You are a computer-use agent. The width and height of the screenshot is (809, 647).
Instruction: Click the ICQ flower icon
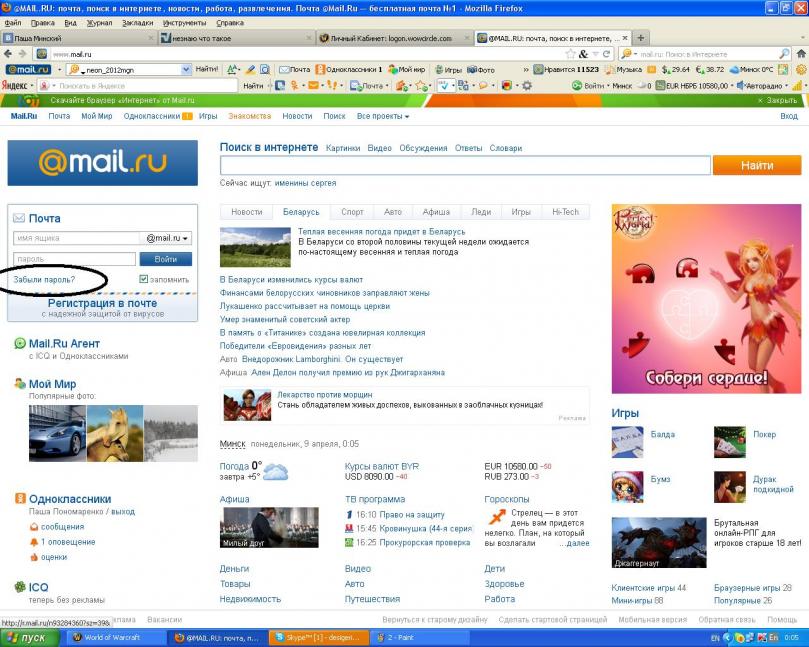[20, 587]
